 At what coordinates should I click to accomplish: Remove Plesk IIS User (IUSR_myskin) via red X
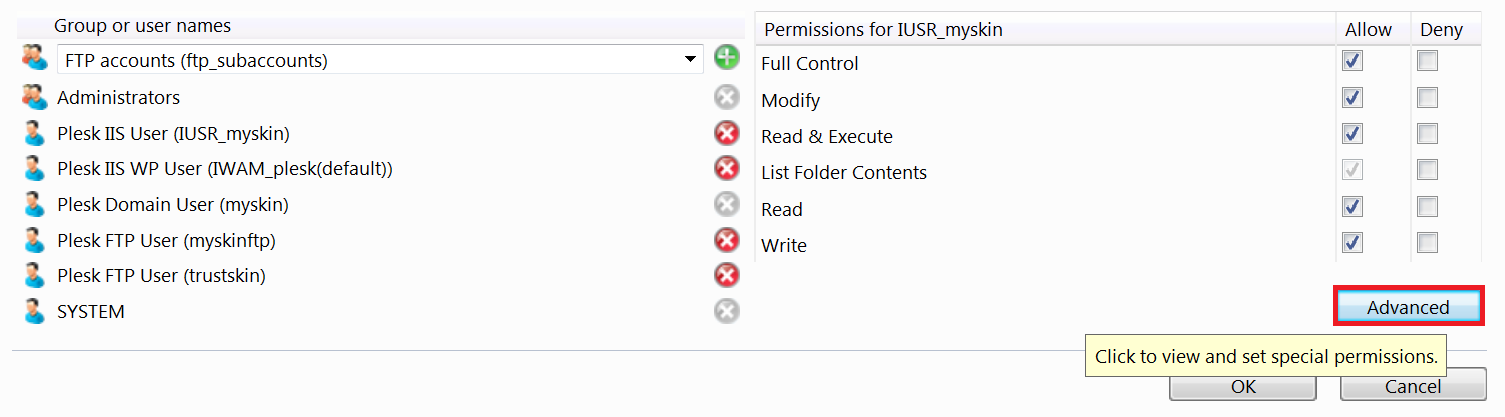tap(727, 132)
